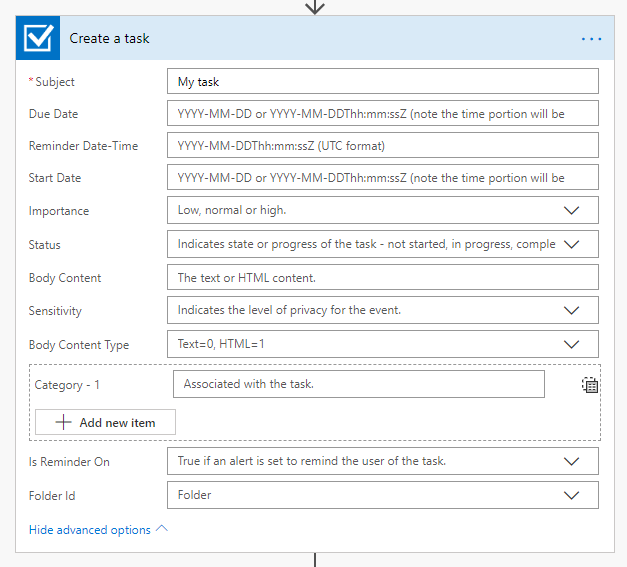Click the Create a task checkmark icon
The width and height of the screenshot is (627, 567).
point(38,38)
